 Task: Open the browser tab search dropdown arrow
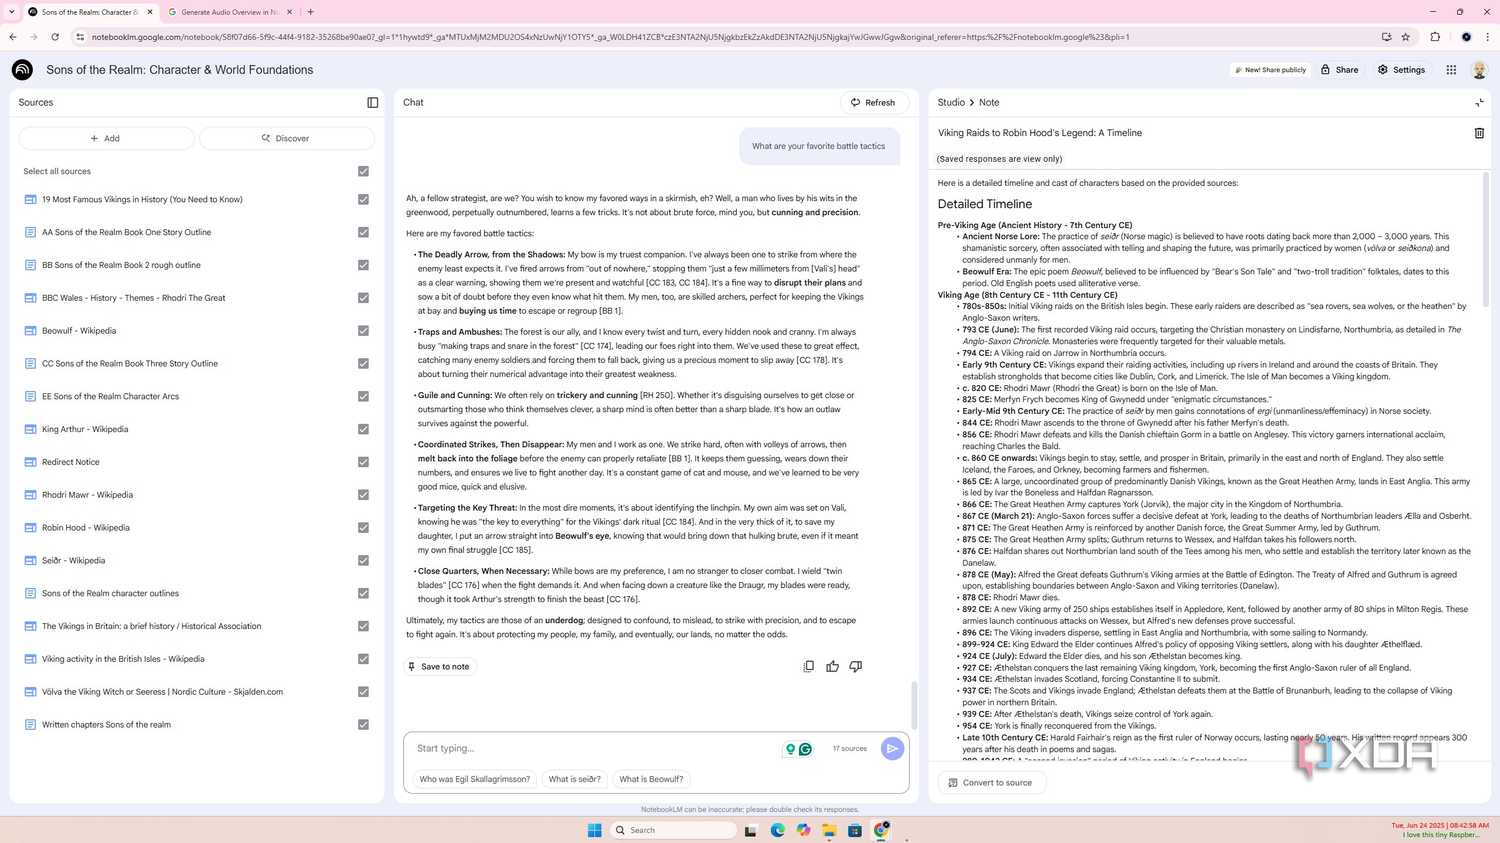point(11,12)
